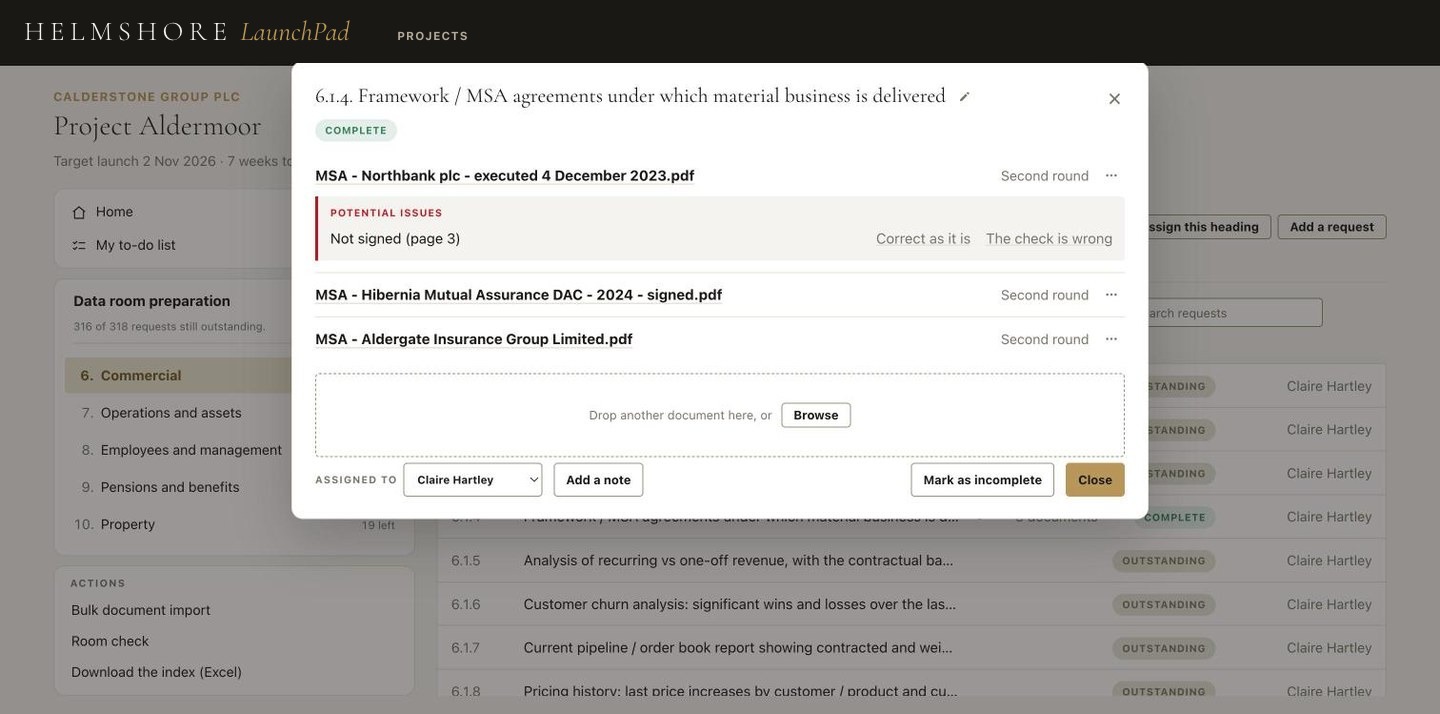The image size is (1440, 714).
Task: Close the dialog with the X icon
Action: 1114,99
